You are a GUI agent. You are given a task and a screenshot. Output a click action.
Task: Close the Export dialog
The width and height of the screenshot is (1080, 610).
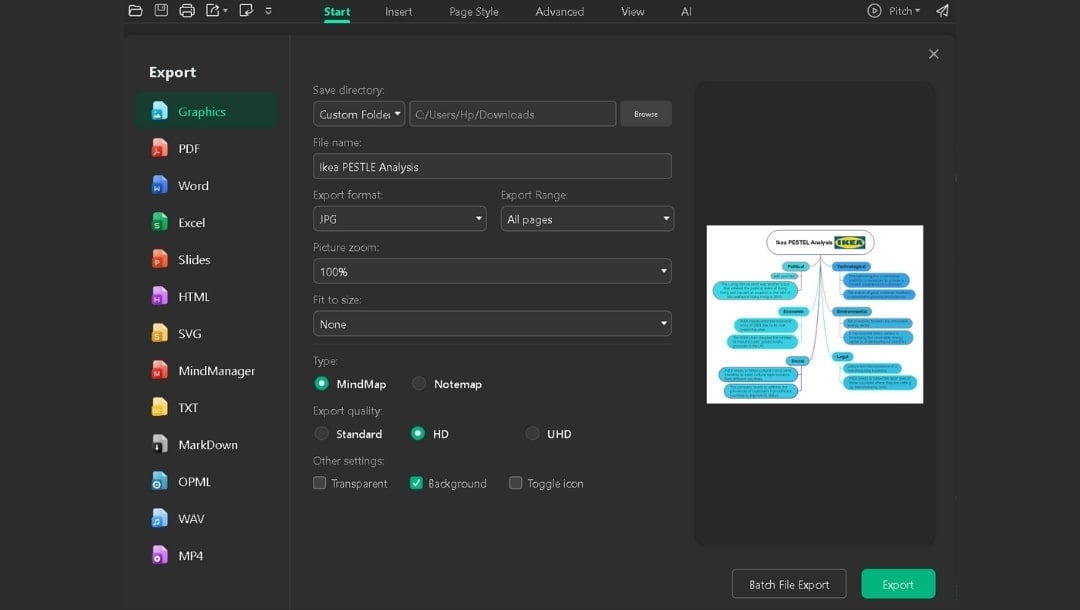pyautogui.click(x=933, y=54)
